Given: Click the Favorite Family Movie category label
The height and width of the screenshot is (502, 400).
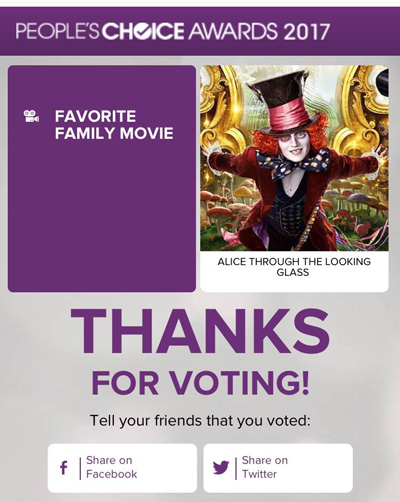Looking at the screenshot, I should pyautogui.click(x=114, y=125).
